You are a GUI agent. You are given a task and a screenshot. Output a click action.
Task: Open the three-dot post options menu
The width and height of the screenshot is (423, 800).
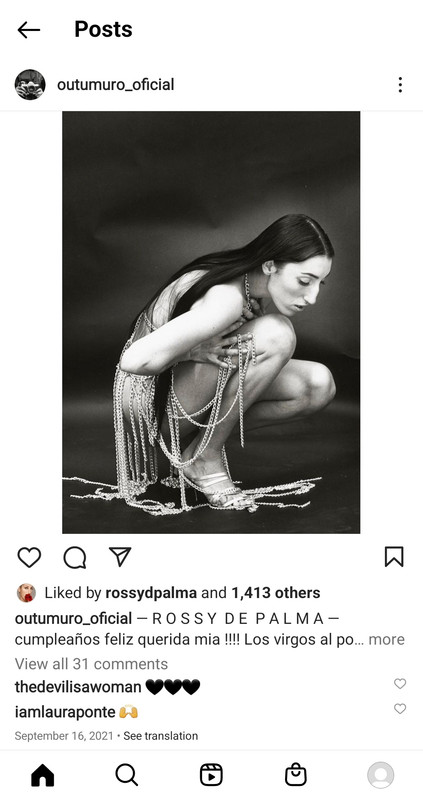[400, 85]
